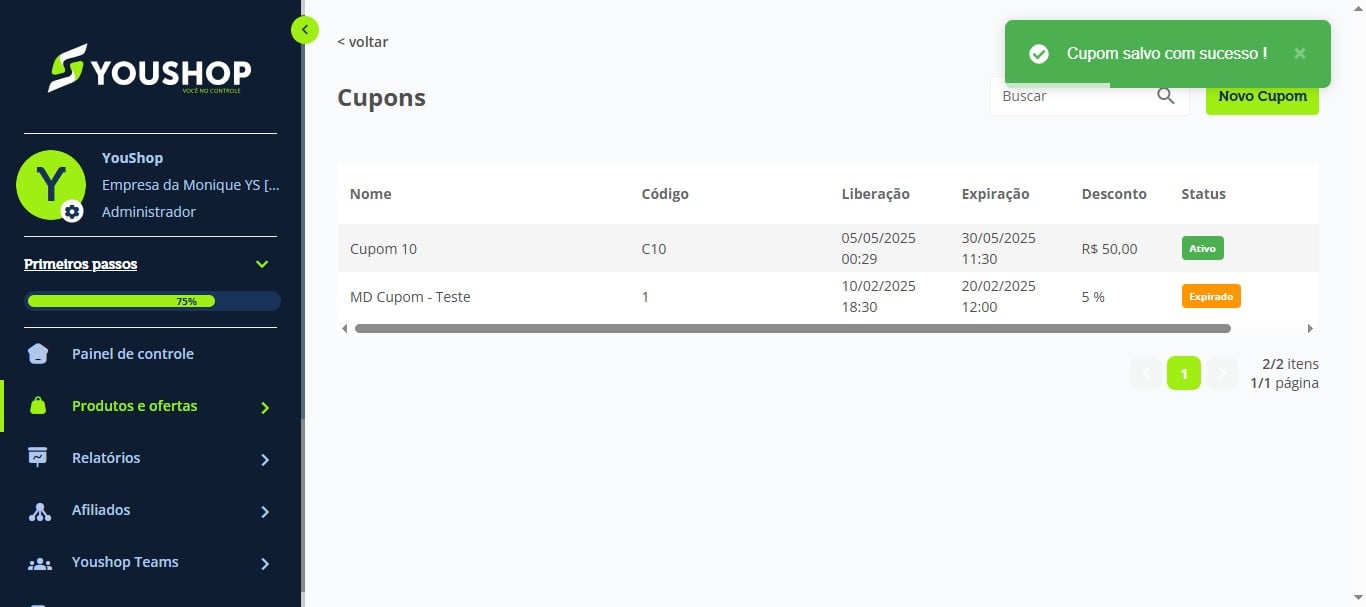Go back using the voltar link
This screenshot has width=1366, height=607.
pos(362,42)
